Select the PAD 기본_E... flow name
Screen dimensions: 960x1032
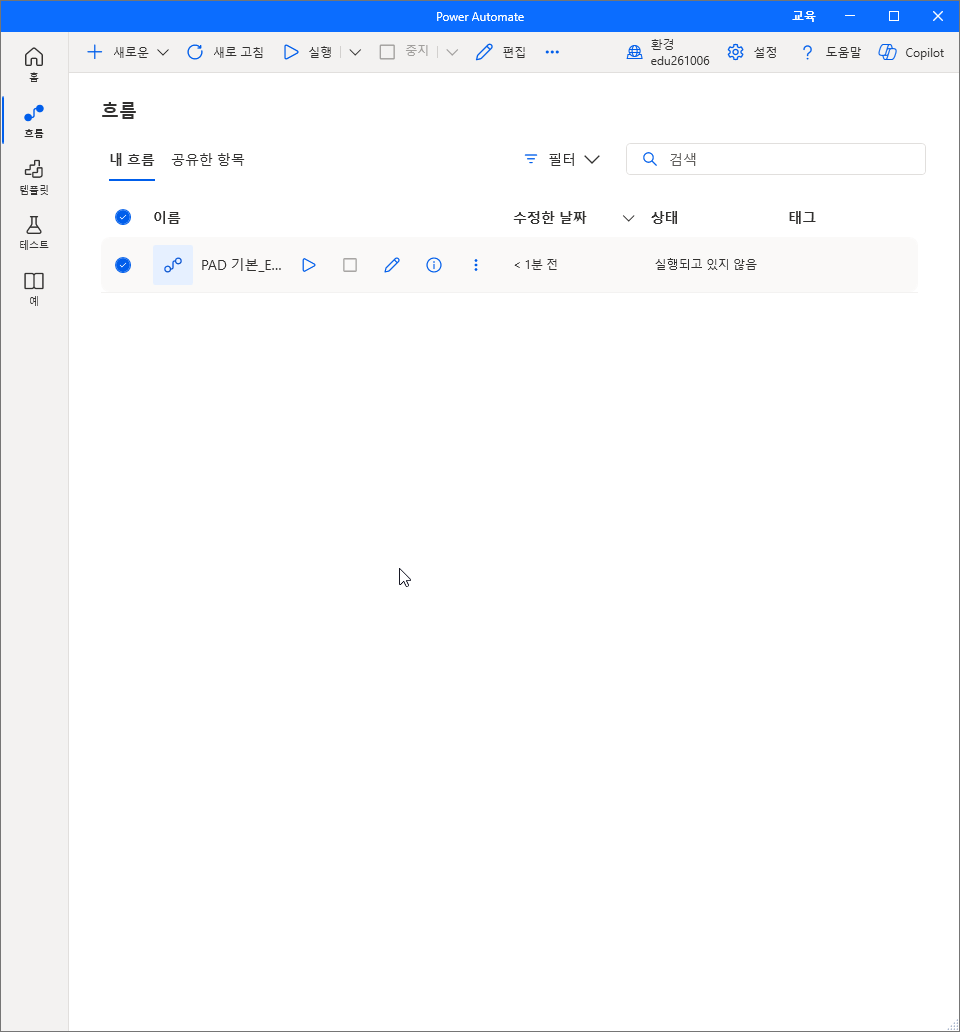[x=241, y=265]
